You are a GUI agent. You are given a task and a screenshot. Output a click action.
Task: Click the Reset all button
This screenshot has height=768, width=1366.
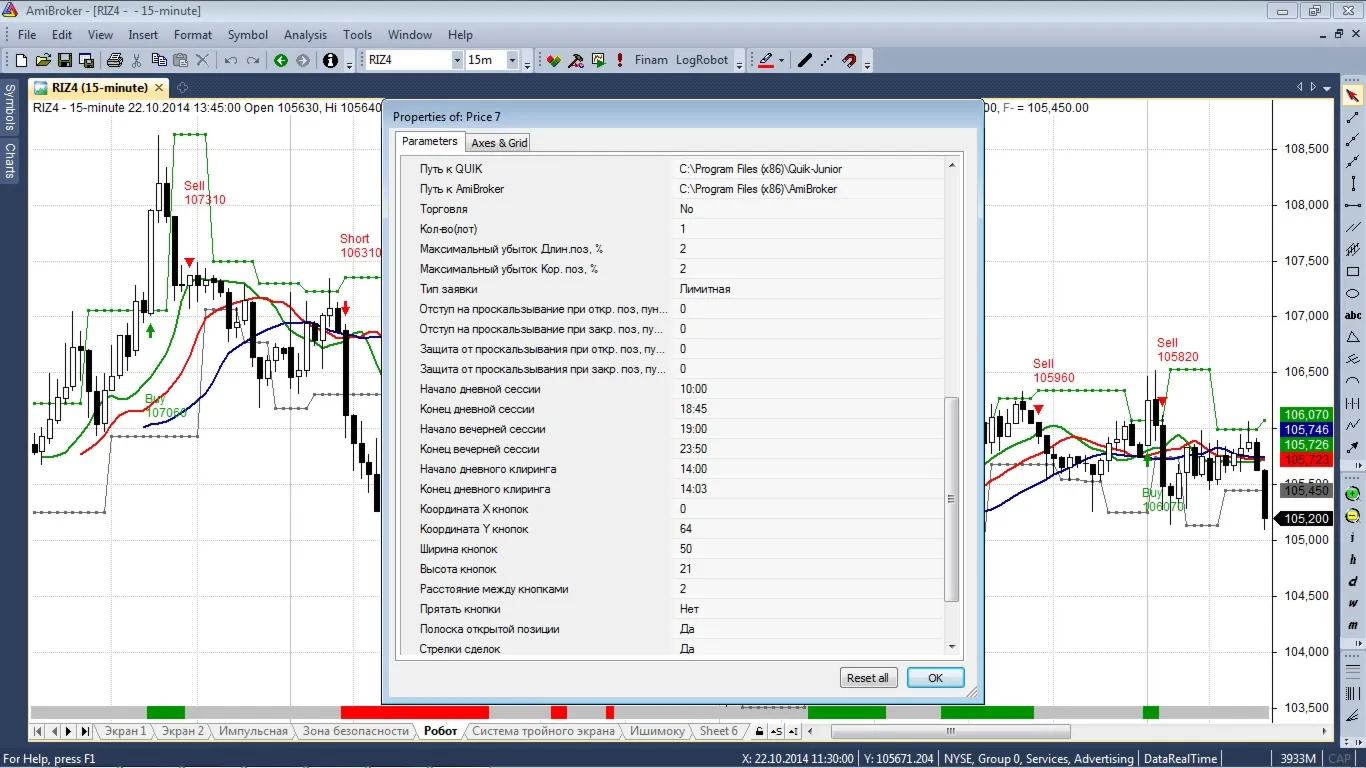tap(868, 678)
